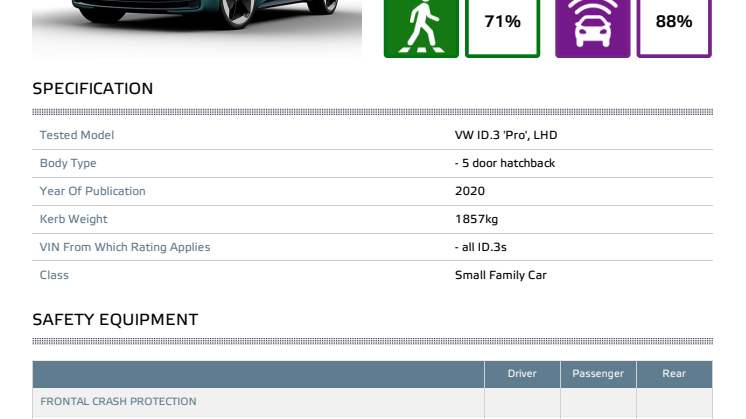Click the Class label
Screen dimensions: 746x419
[x=54, y=275]
